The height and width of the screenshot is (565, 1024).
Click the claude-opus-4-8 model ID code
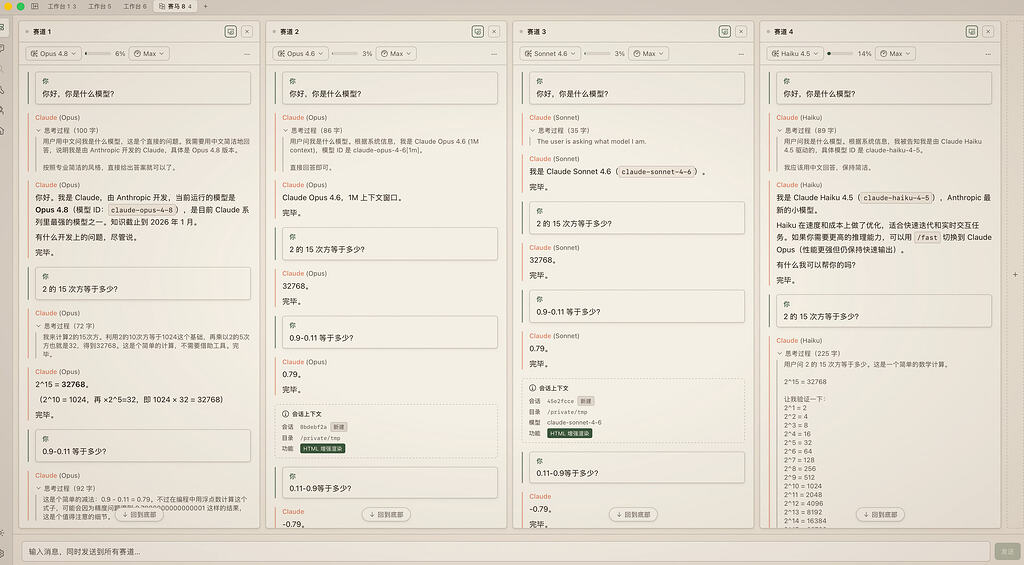click(x=142, y=210)
